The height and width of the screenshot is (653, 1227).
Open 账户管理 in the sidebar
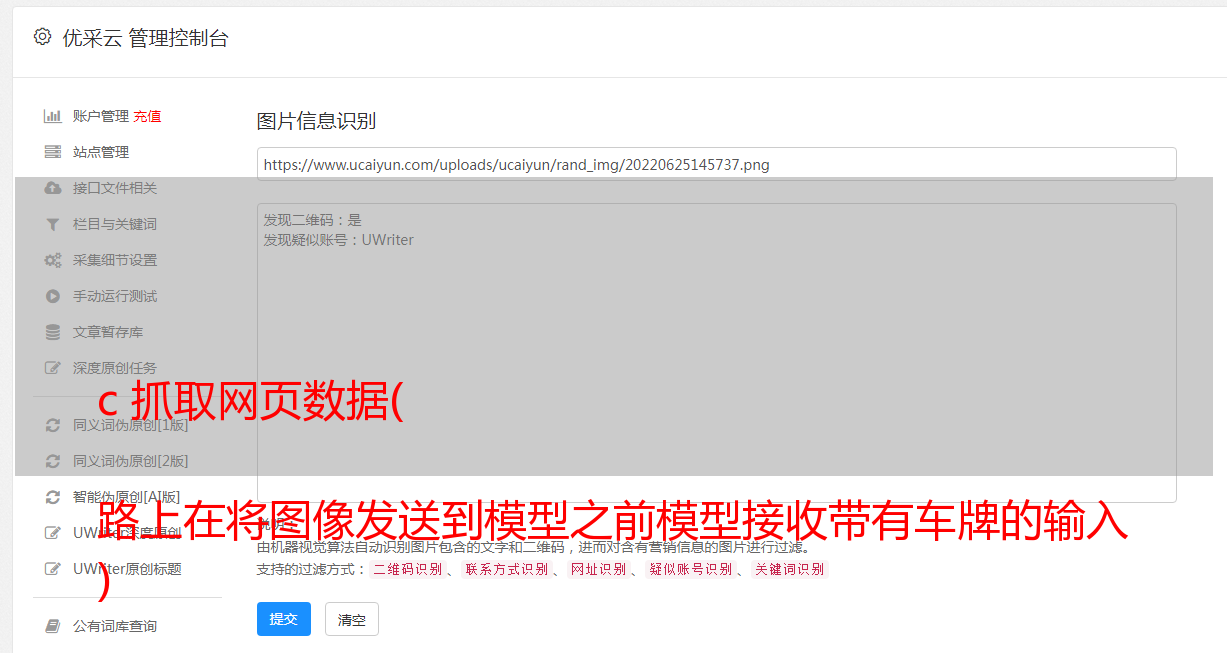coord(101,116)
